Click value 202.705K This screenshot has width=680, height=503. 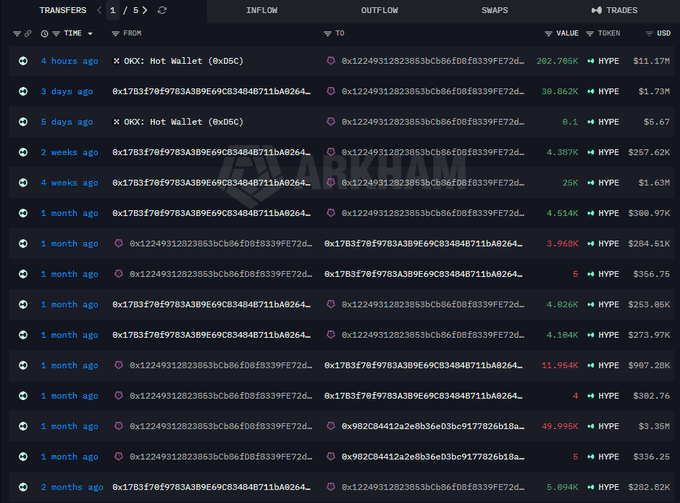557,61
